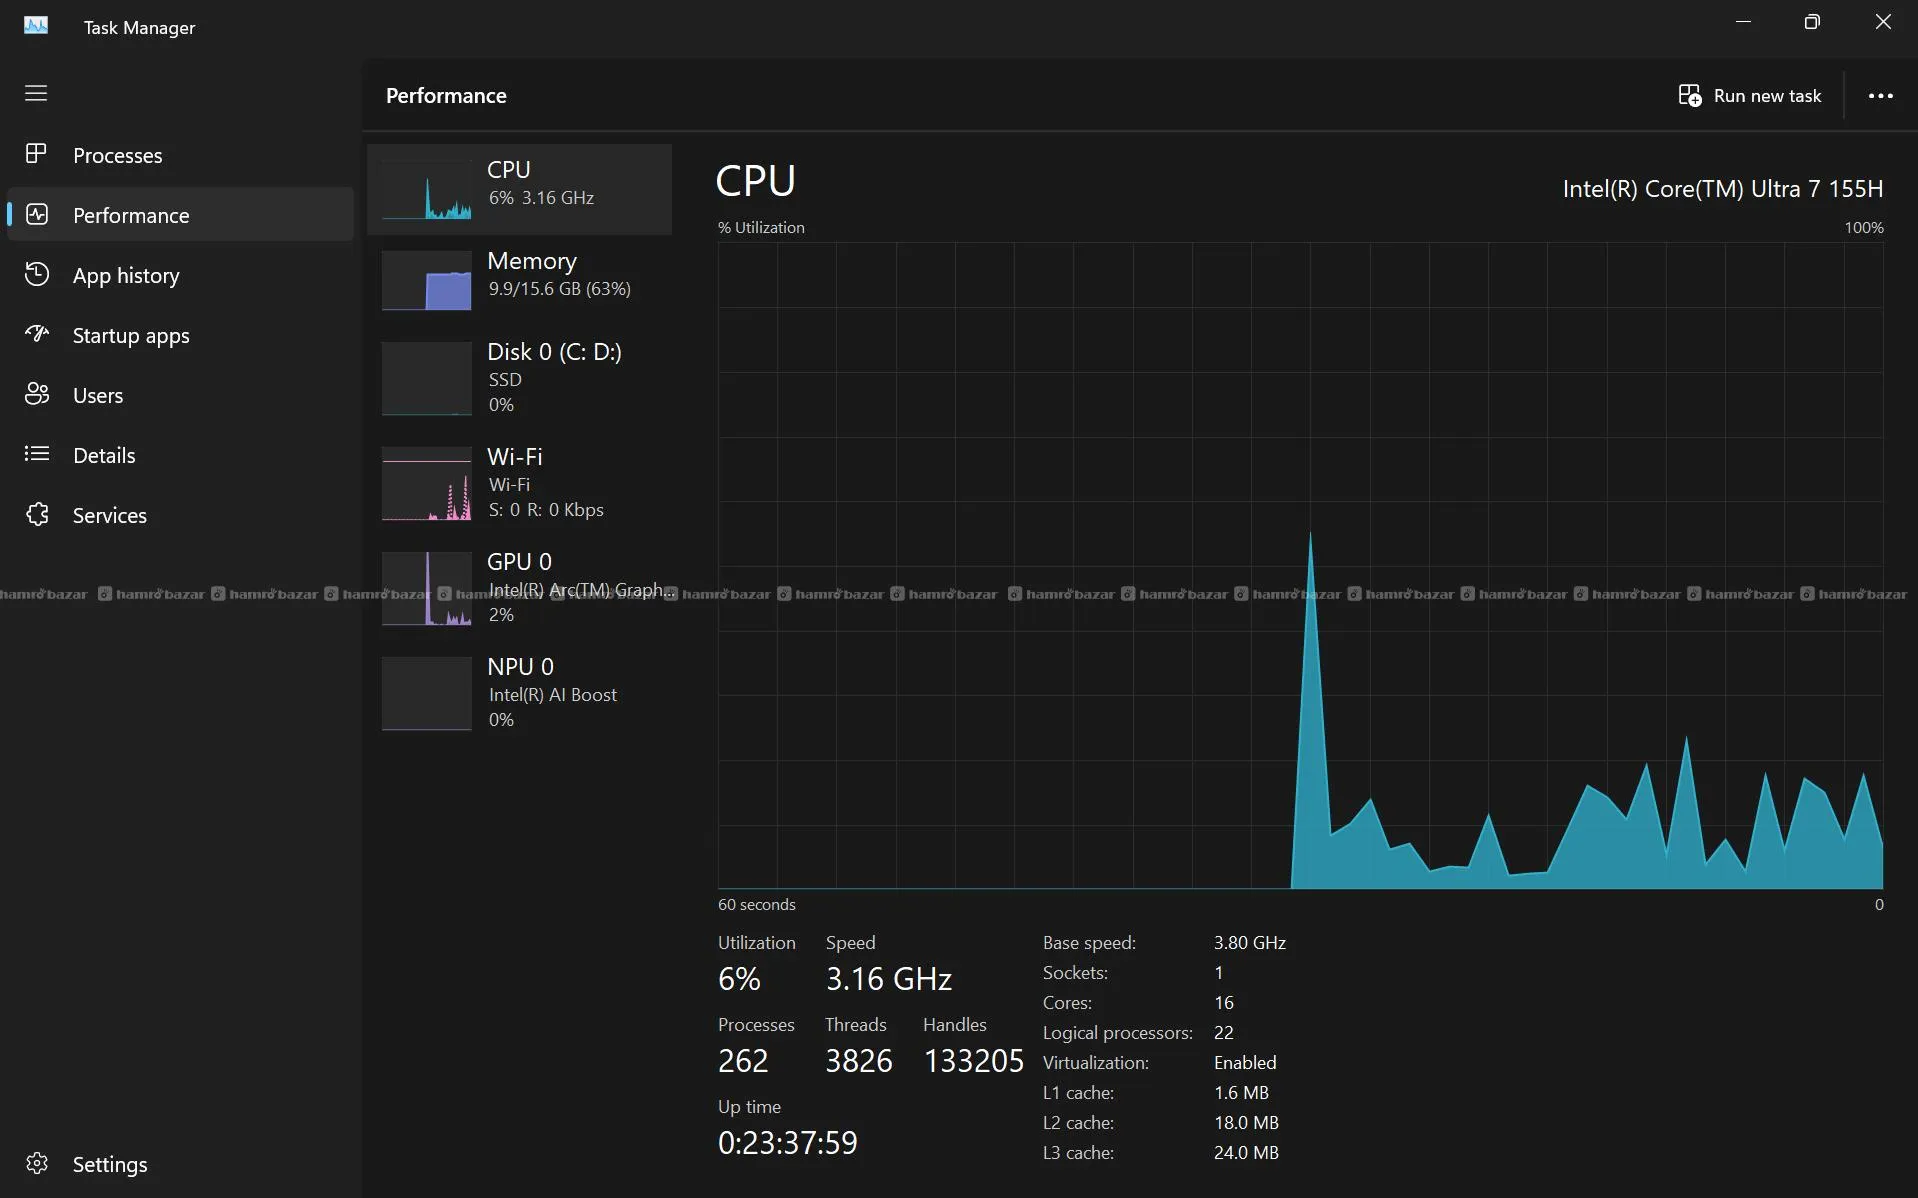Open the Details page
Image resolution: width=1918 pixels, height=1198 pixels.
(180, 455)
